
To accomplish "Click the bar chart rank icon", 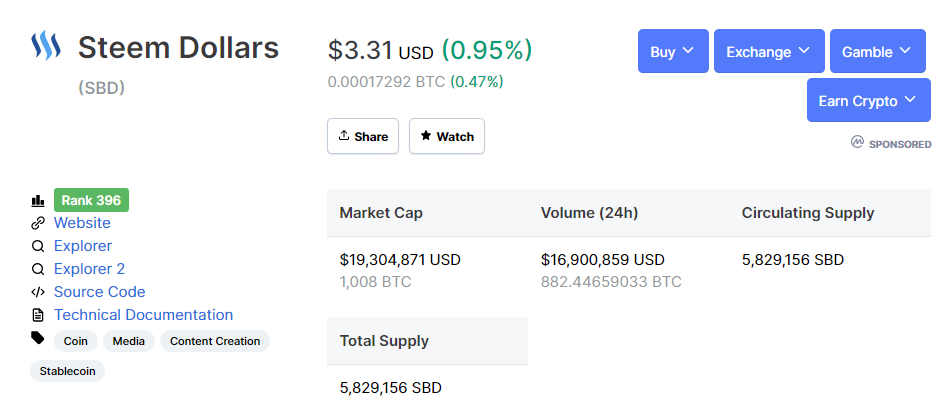I will point(38,200).
